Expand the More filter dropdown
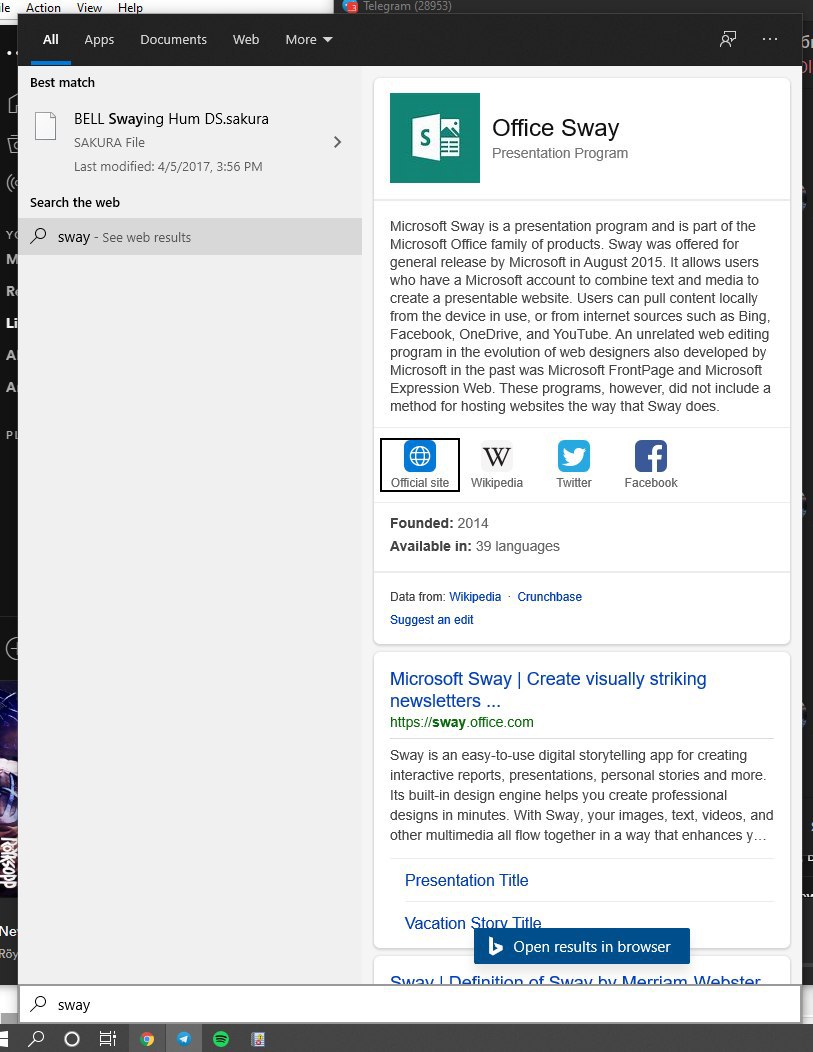 tap(309, 40)
